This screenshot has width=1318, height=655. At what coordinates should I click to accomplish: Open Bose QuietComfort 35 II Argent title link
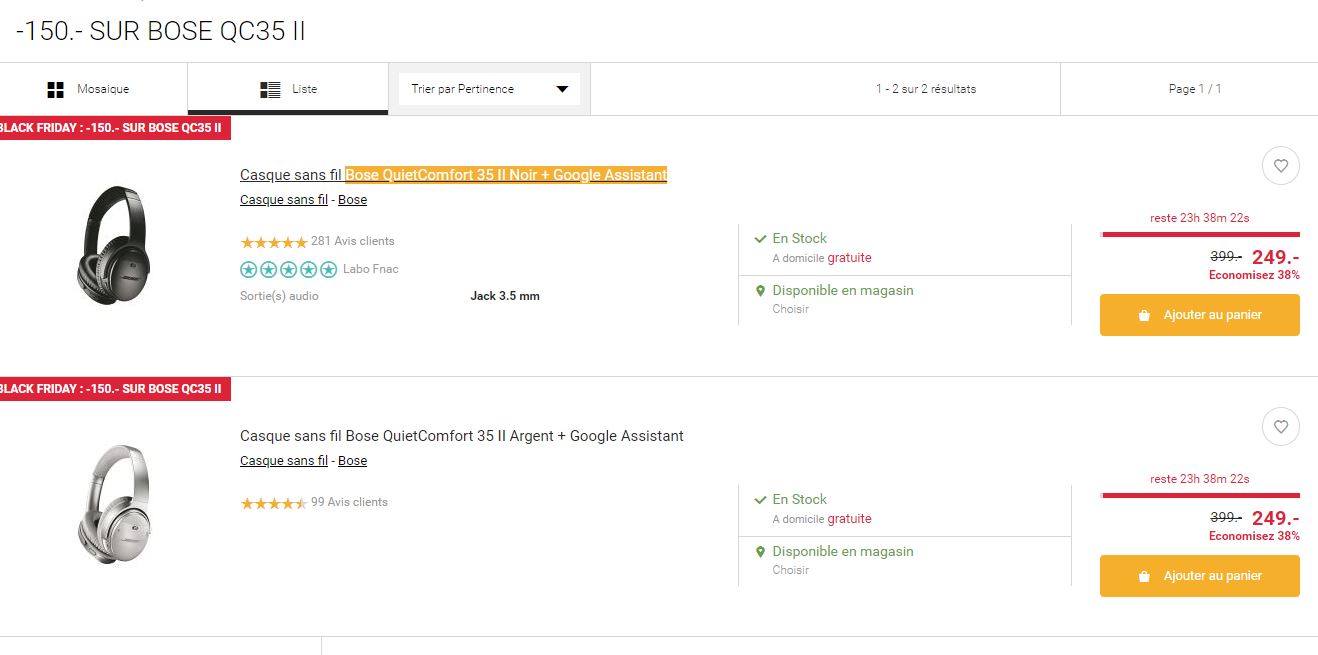461,436
